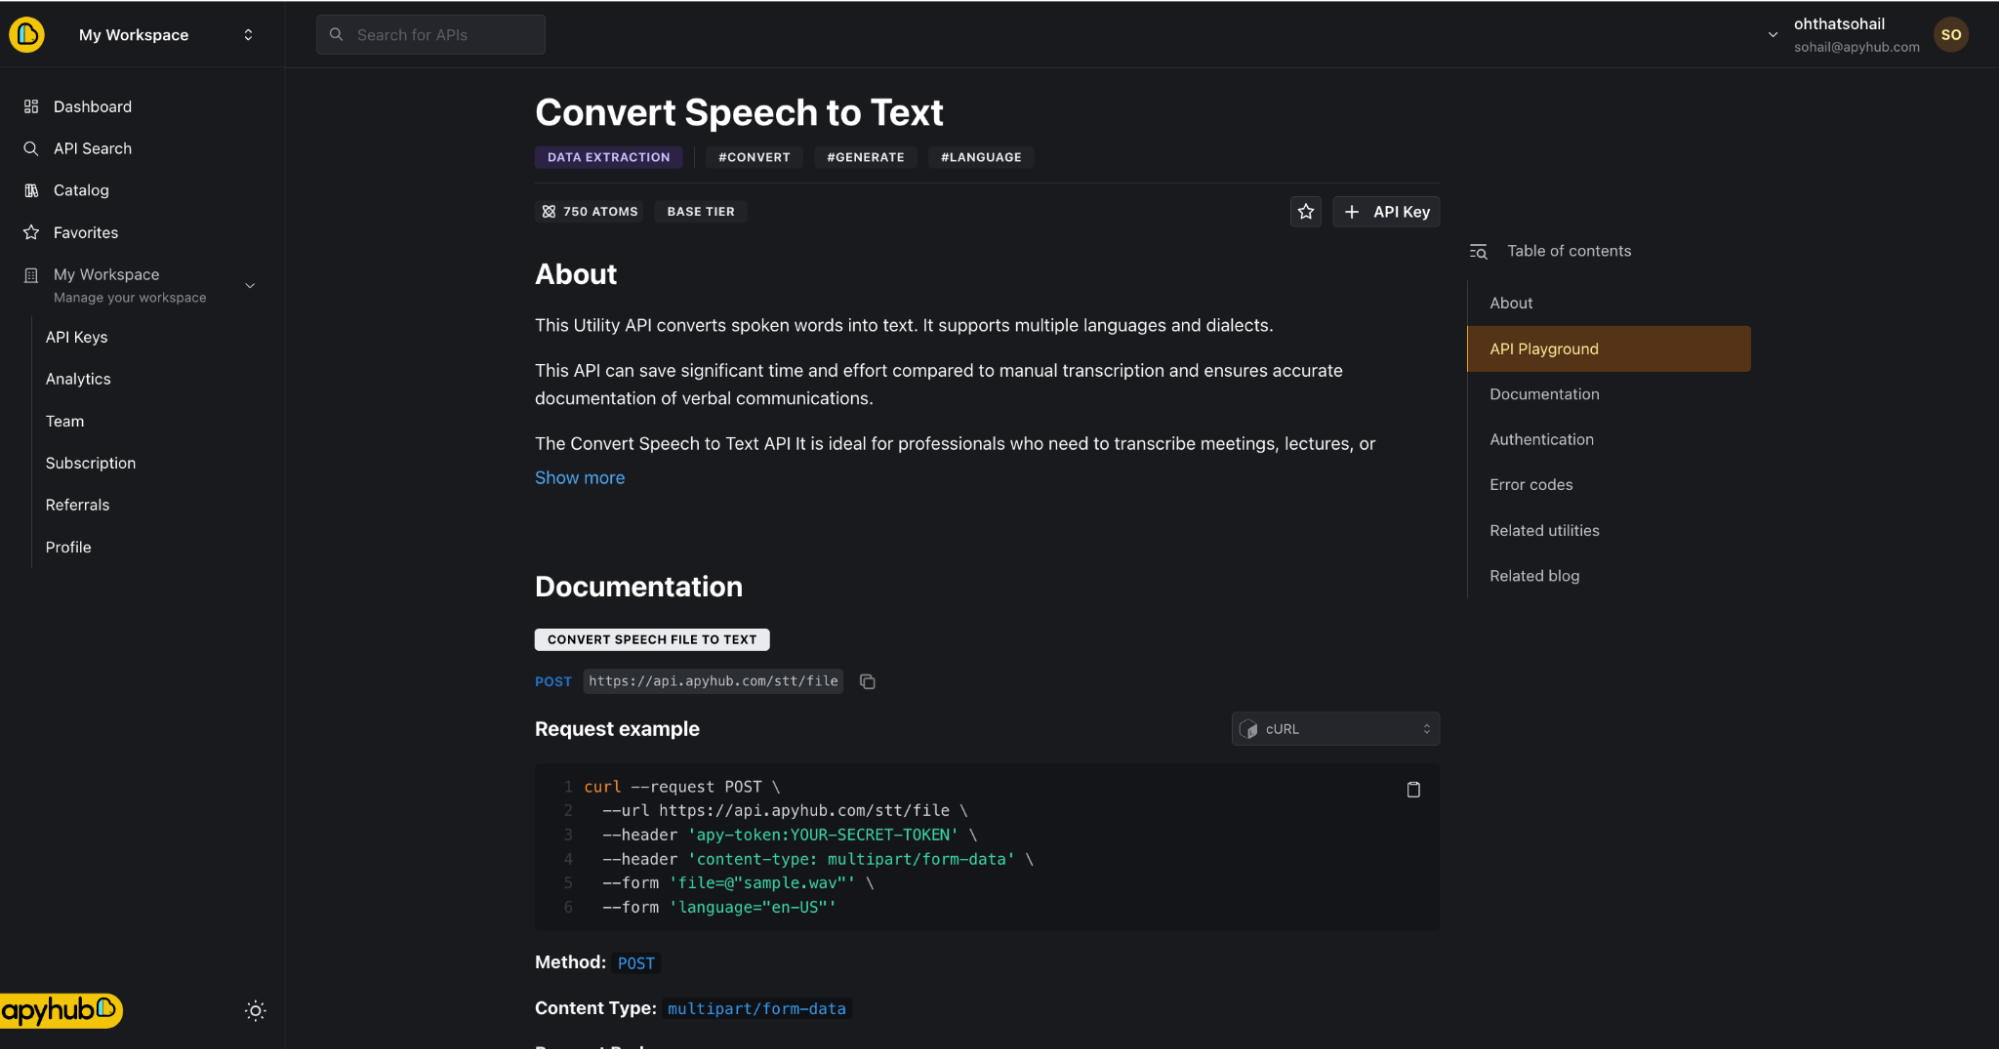Click the Search for APIs field

pos(431,35)
